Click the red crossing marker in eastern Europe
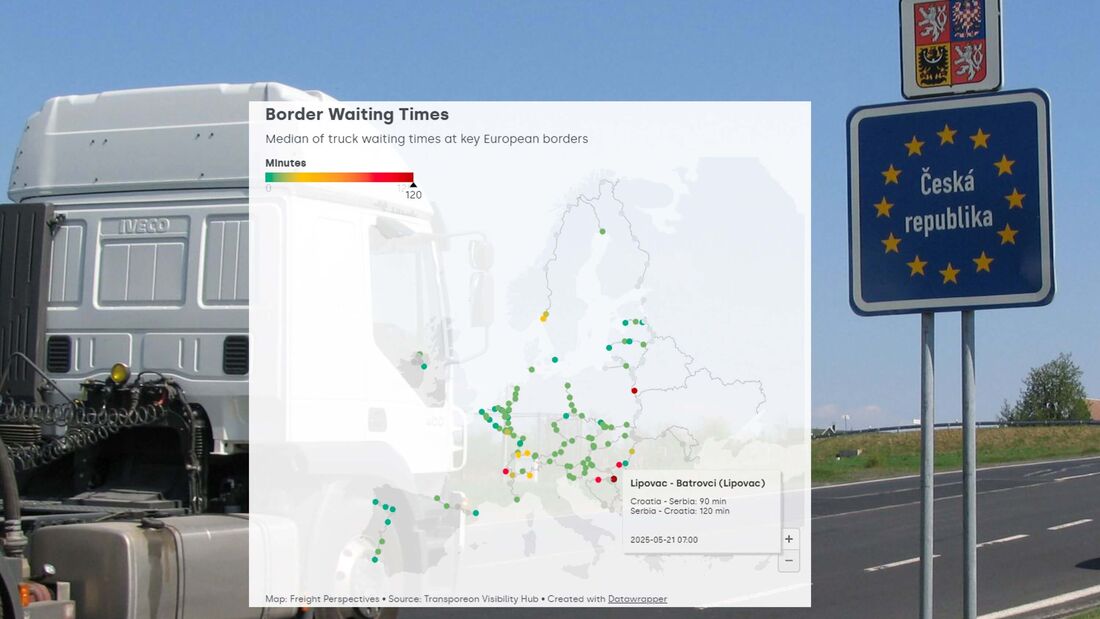1100x619 pixels. coord(633,390)
